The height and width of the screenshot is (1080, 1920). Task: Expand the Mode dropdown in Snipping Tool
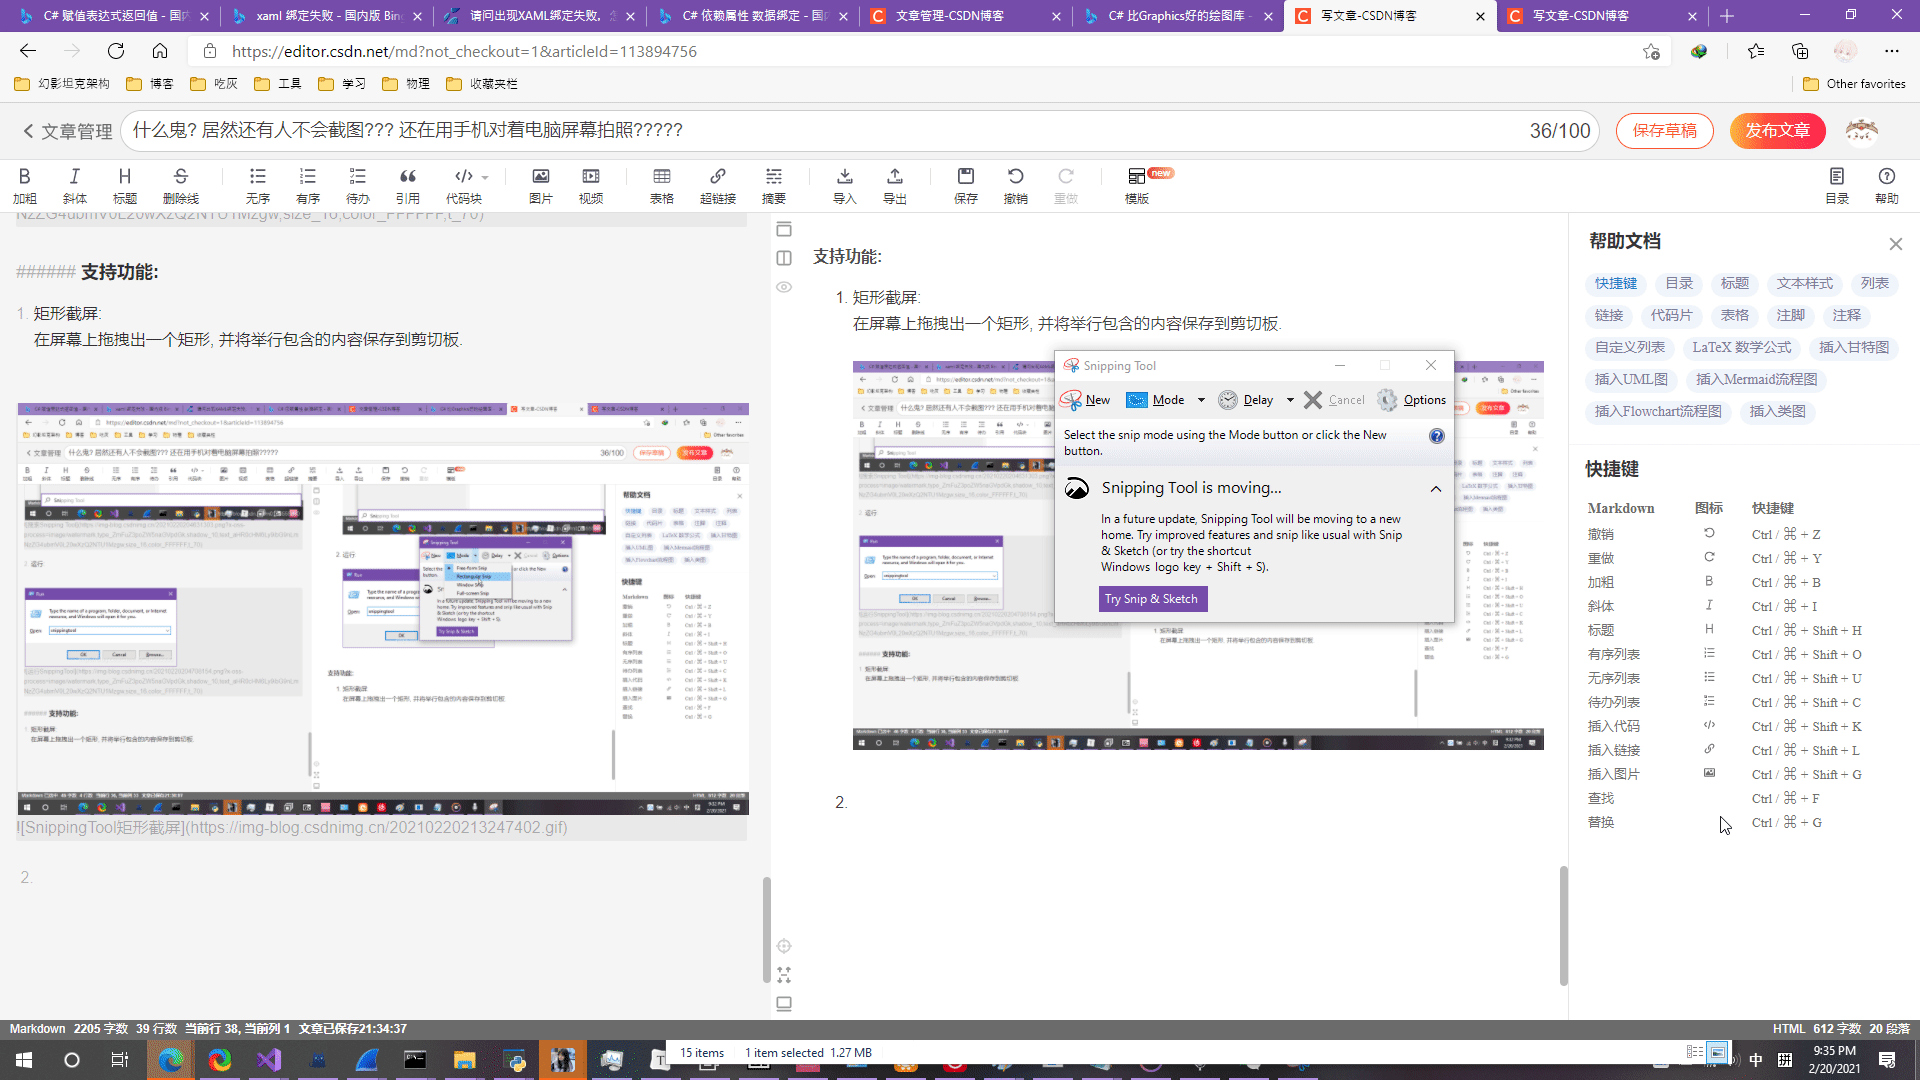click(1200, 400)
